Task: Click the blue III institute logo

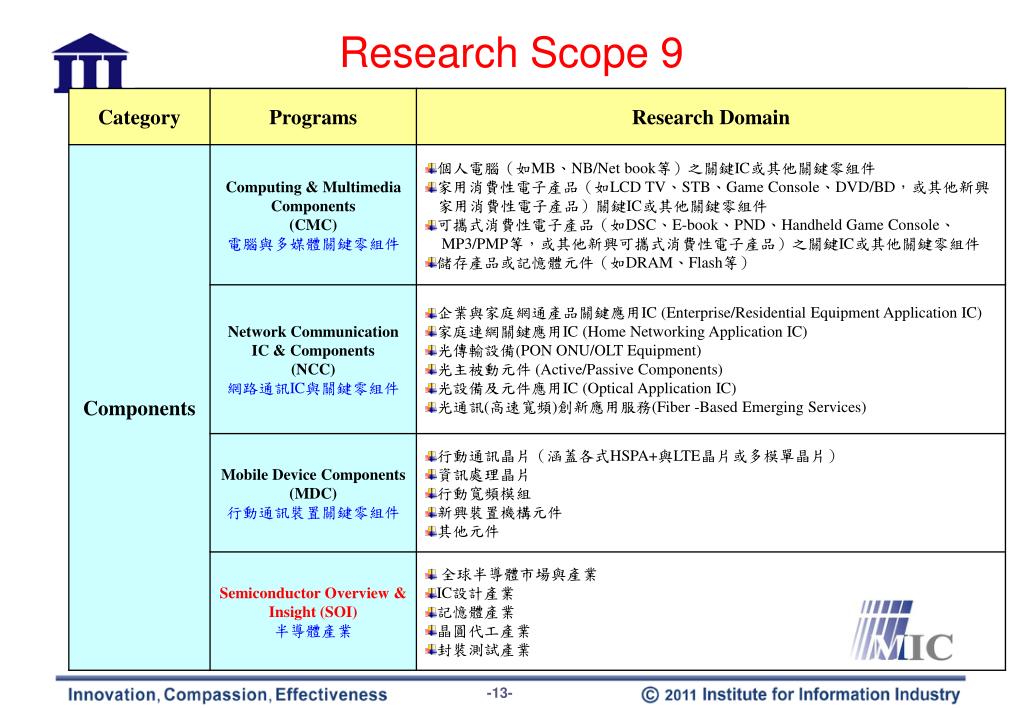Action: pyautogui.click(x=90, y=62)
